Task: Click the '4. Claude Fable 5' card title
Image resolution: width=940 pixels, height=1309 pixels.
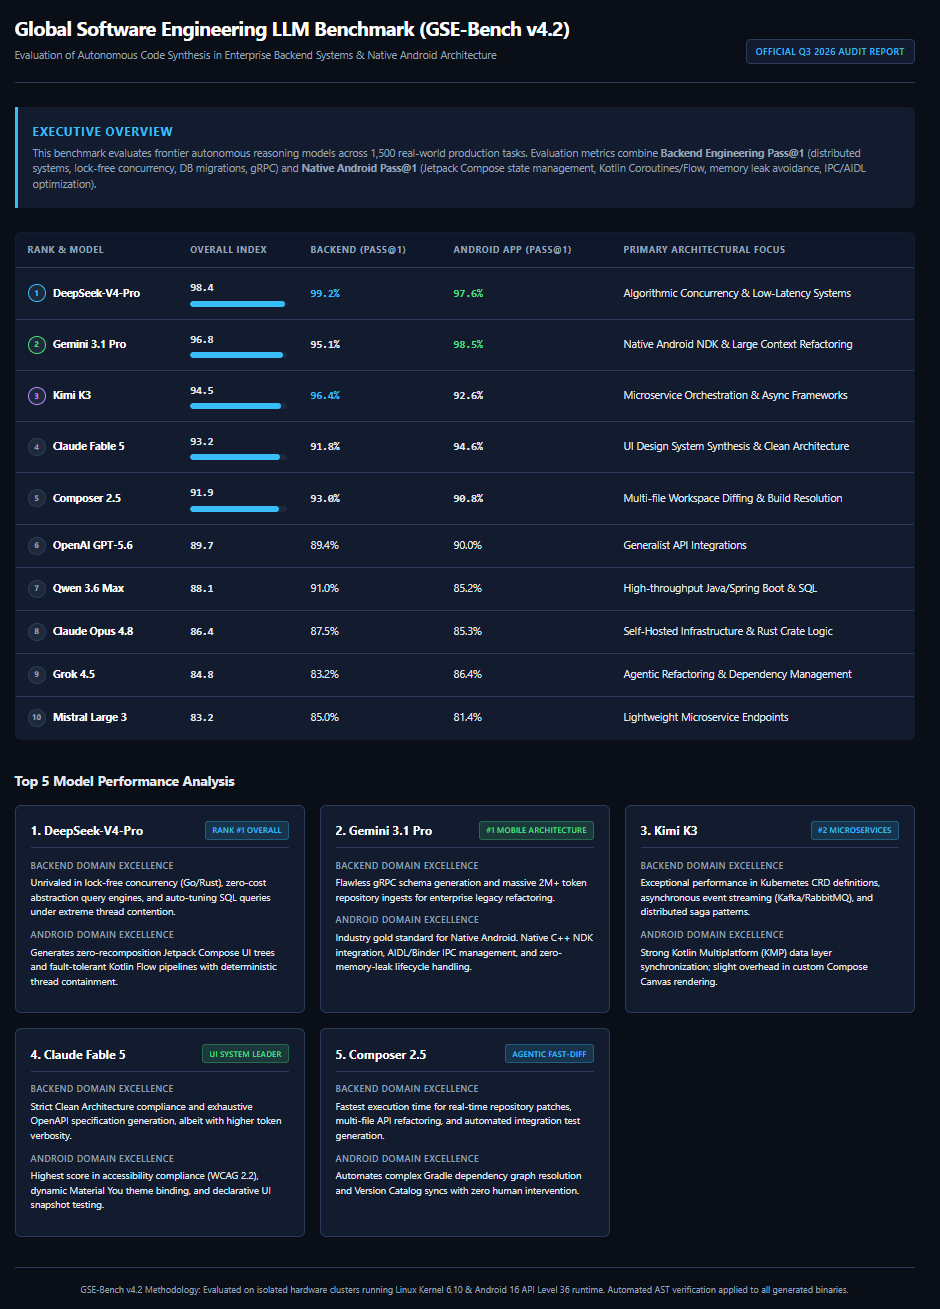Action: coord(78,1054)
